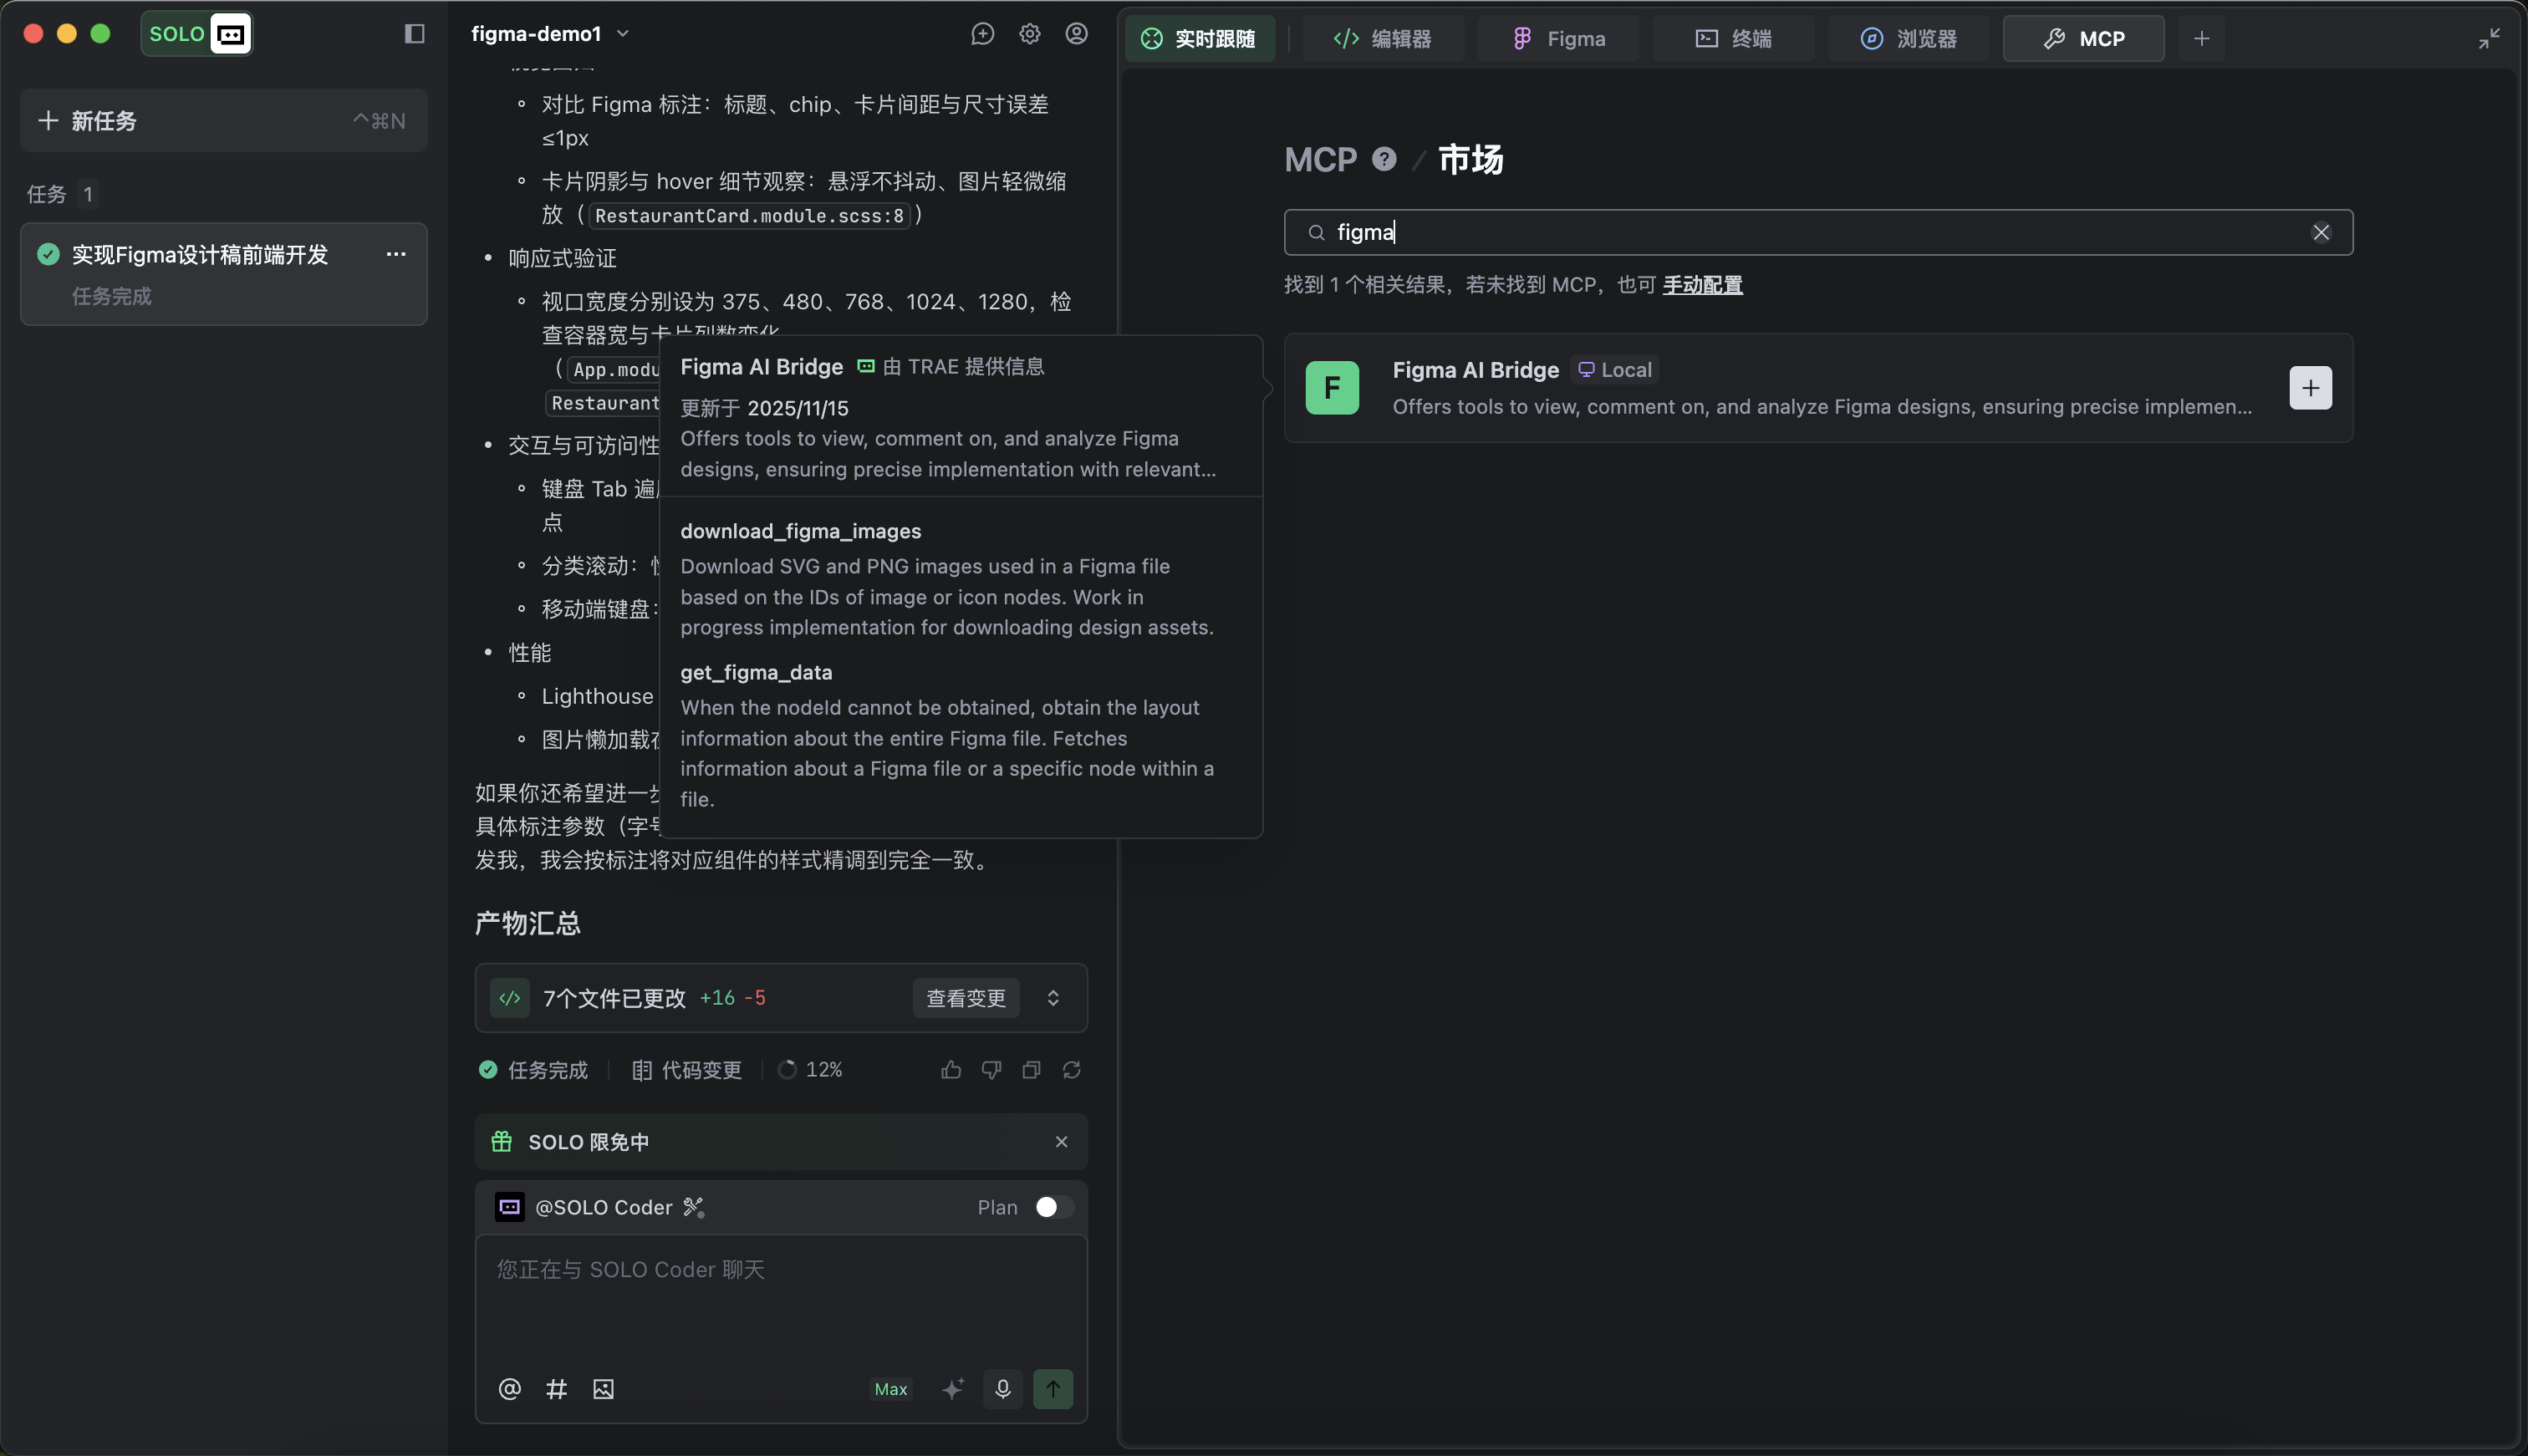The height and width of the screenshot is (1456, 2528).
Task: Expand the changed files list
Action: point(1053,998)
